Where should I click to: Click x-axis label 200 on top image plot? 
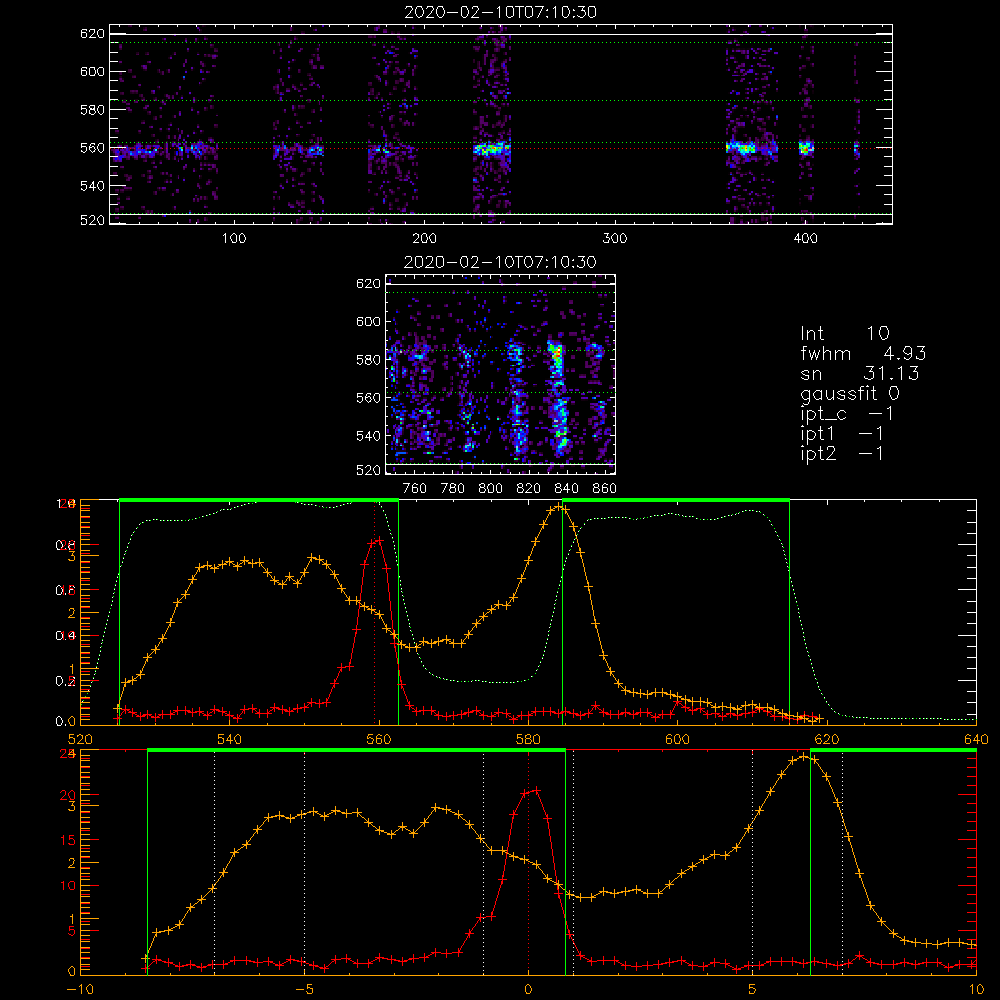pyautogui.click(x=424, y=239)
